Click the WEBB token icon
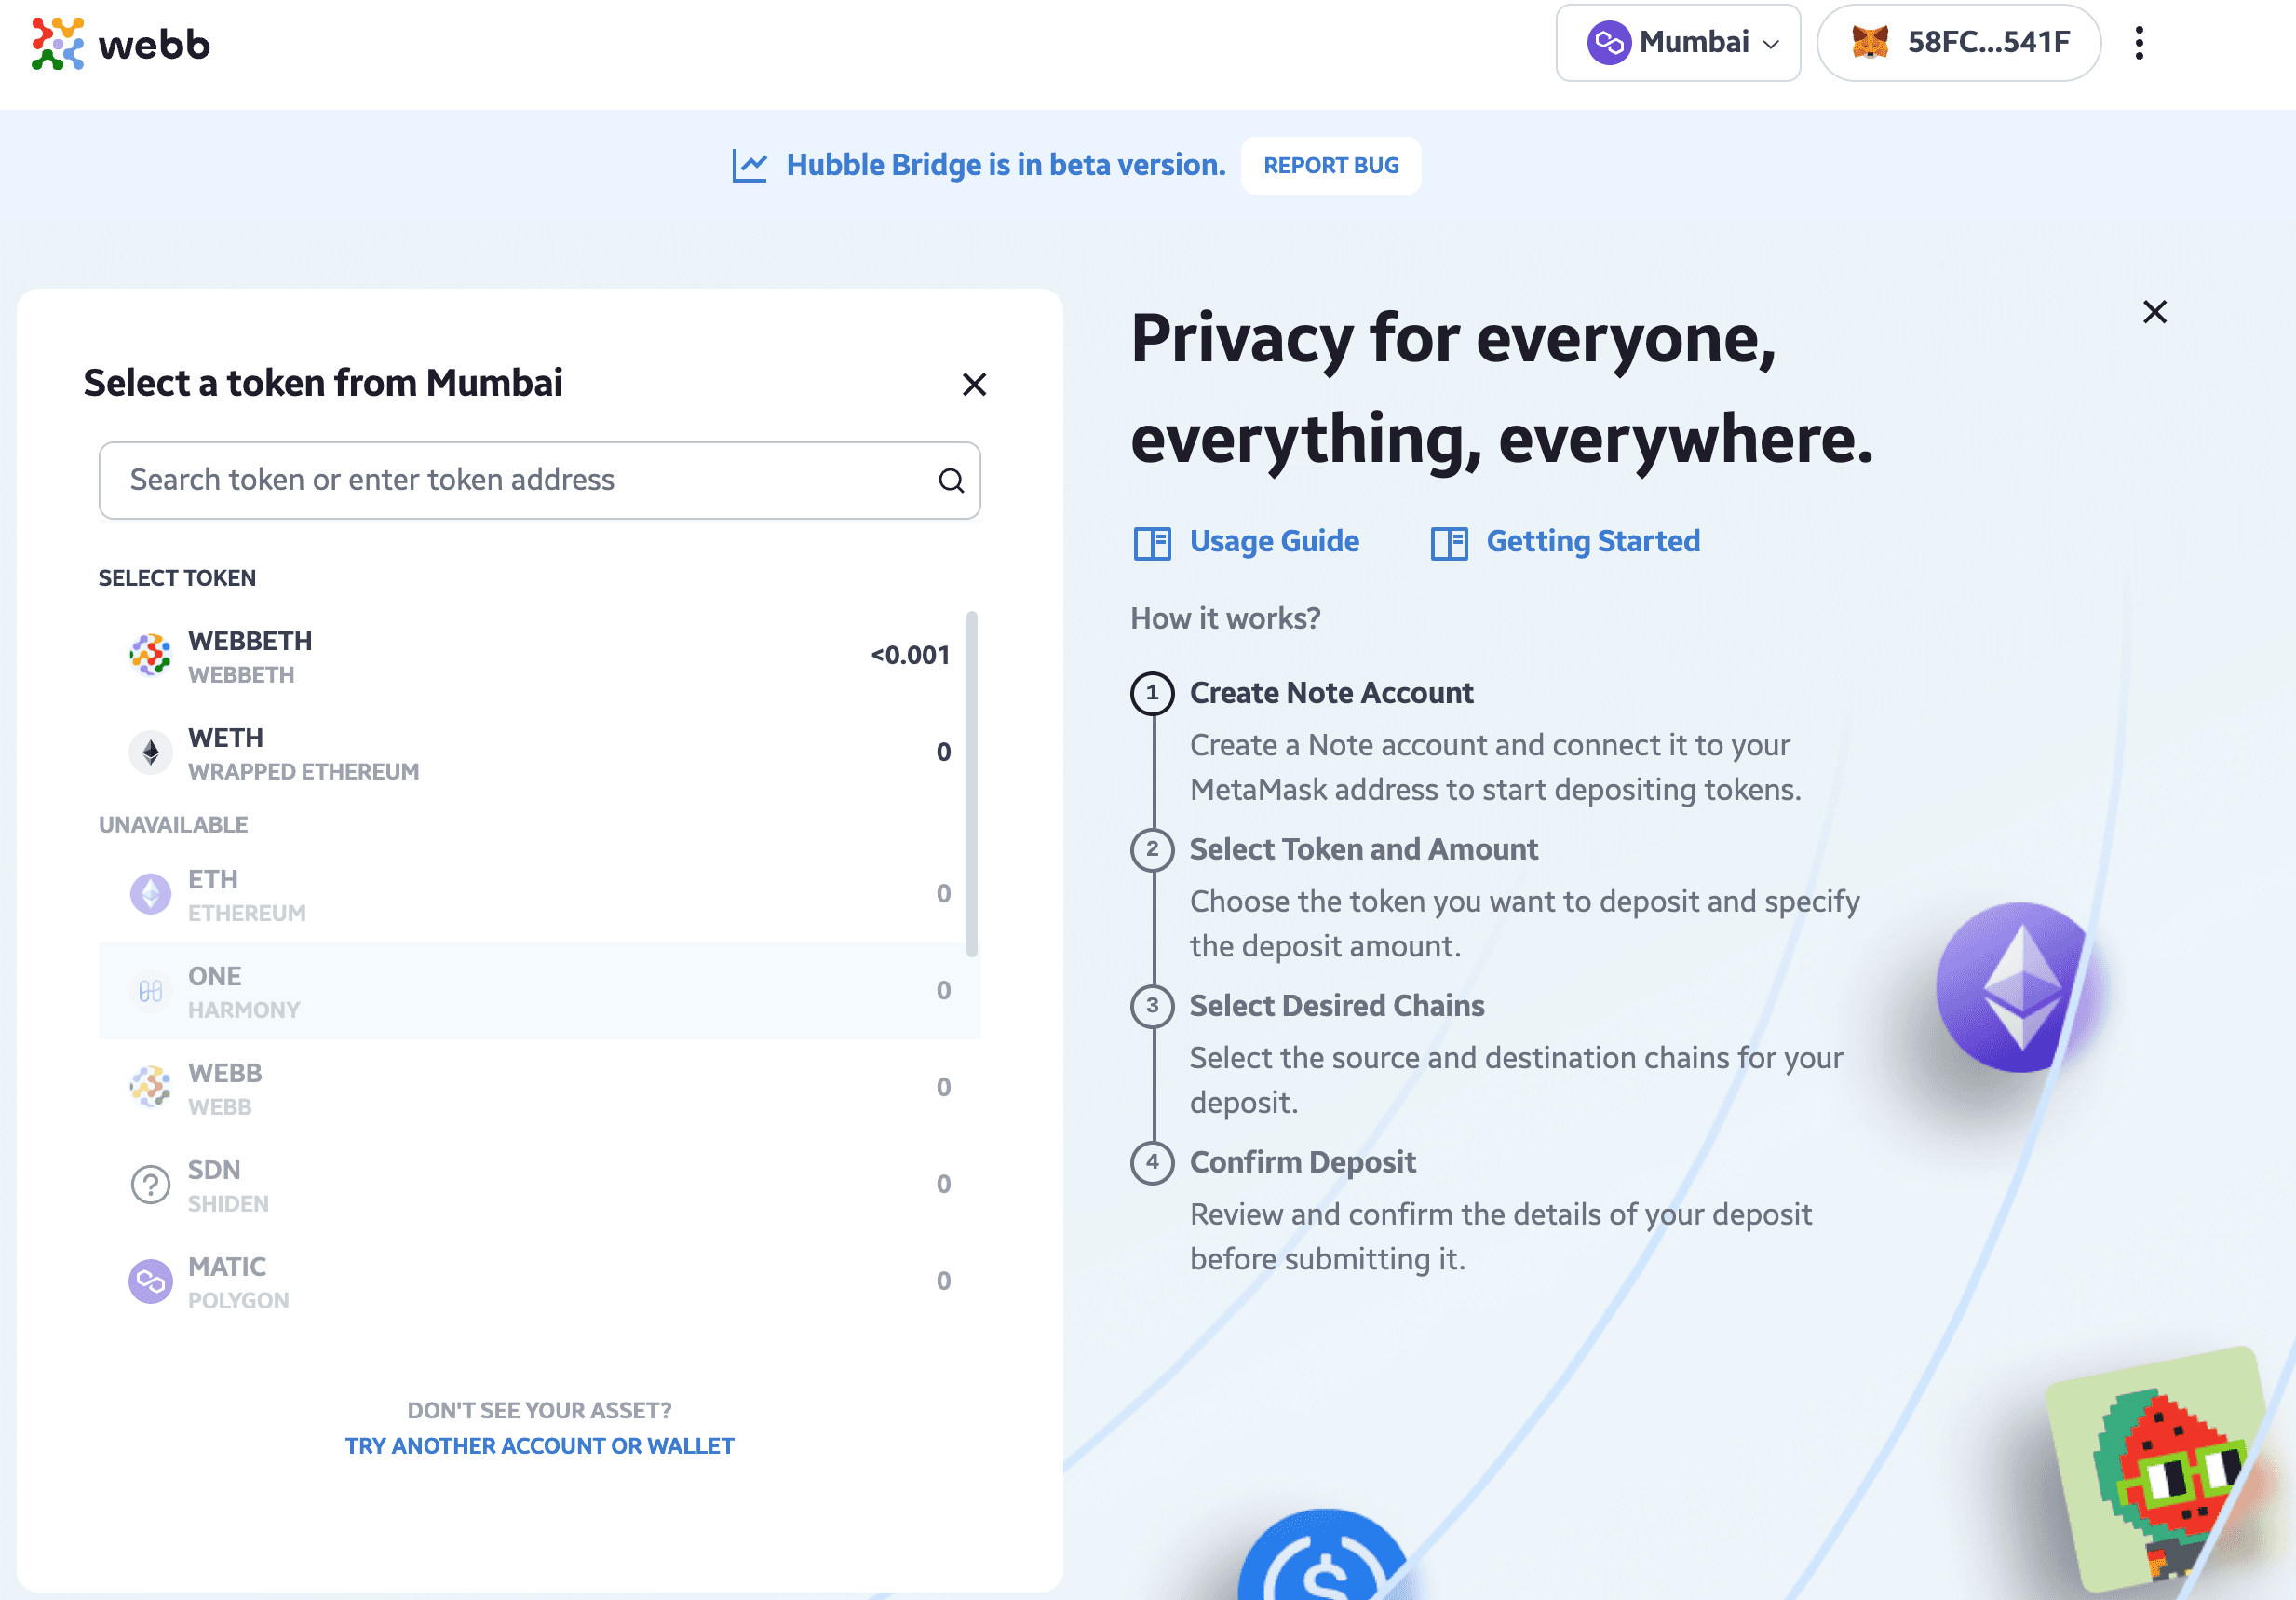This screenshot has width=2296, height=1600. point(150,1087)
